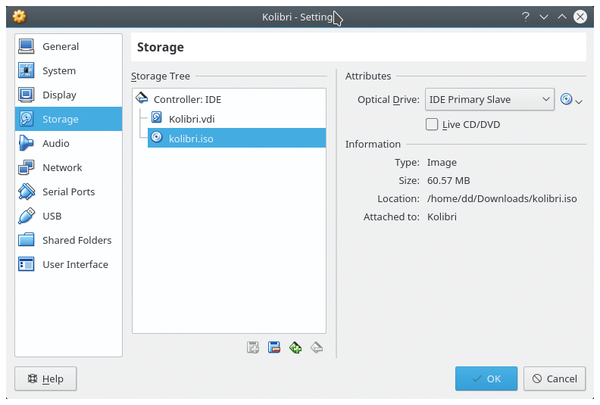Open the choose optical disk menu icon
Screen dimensions: 600x405
571,100
